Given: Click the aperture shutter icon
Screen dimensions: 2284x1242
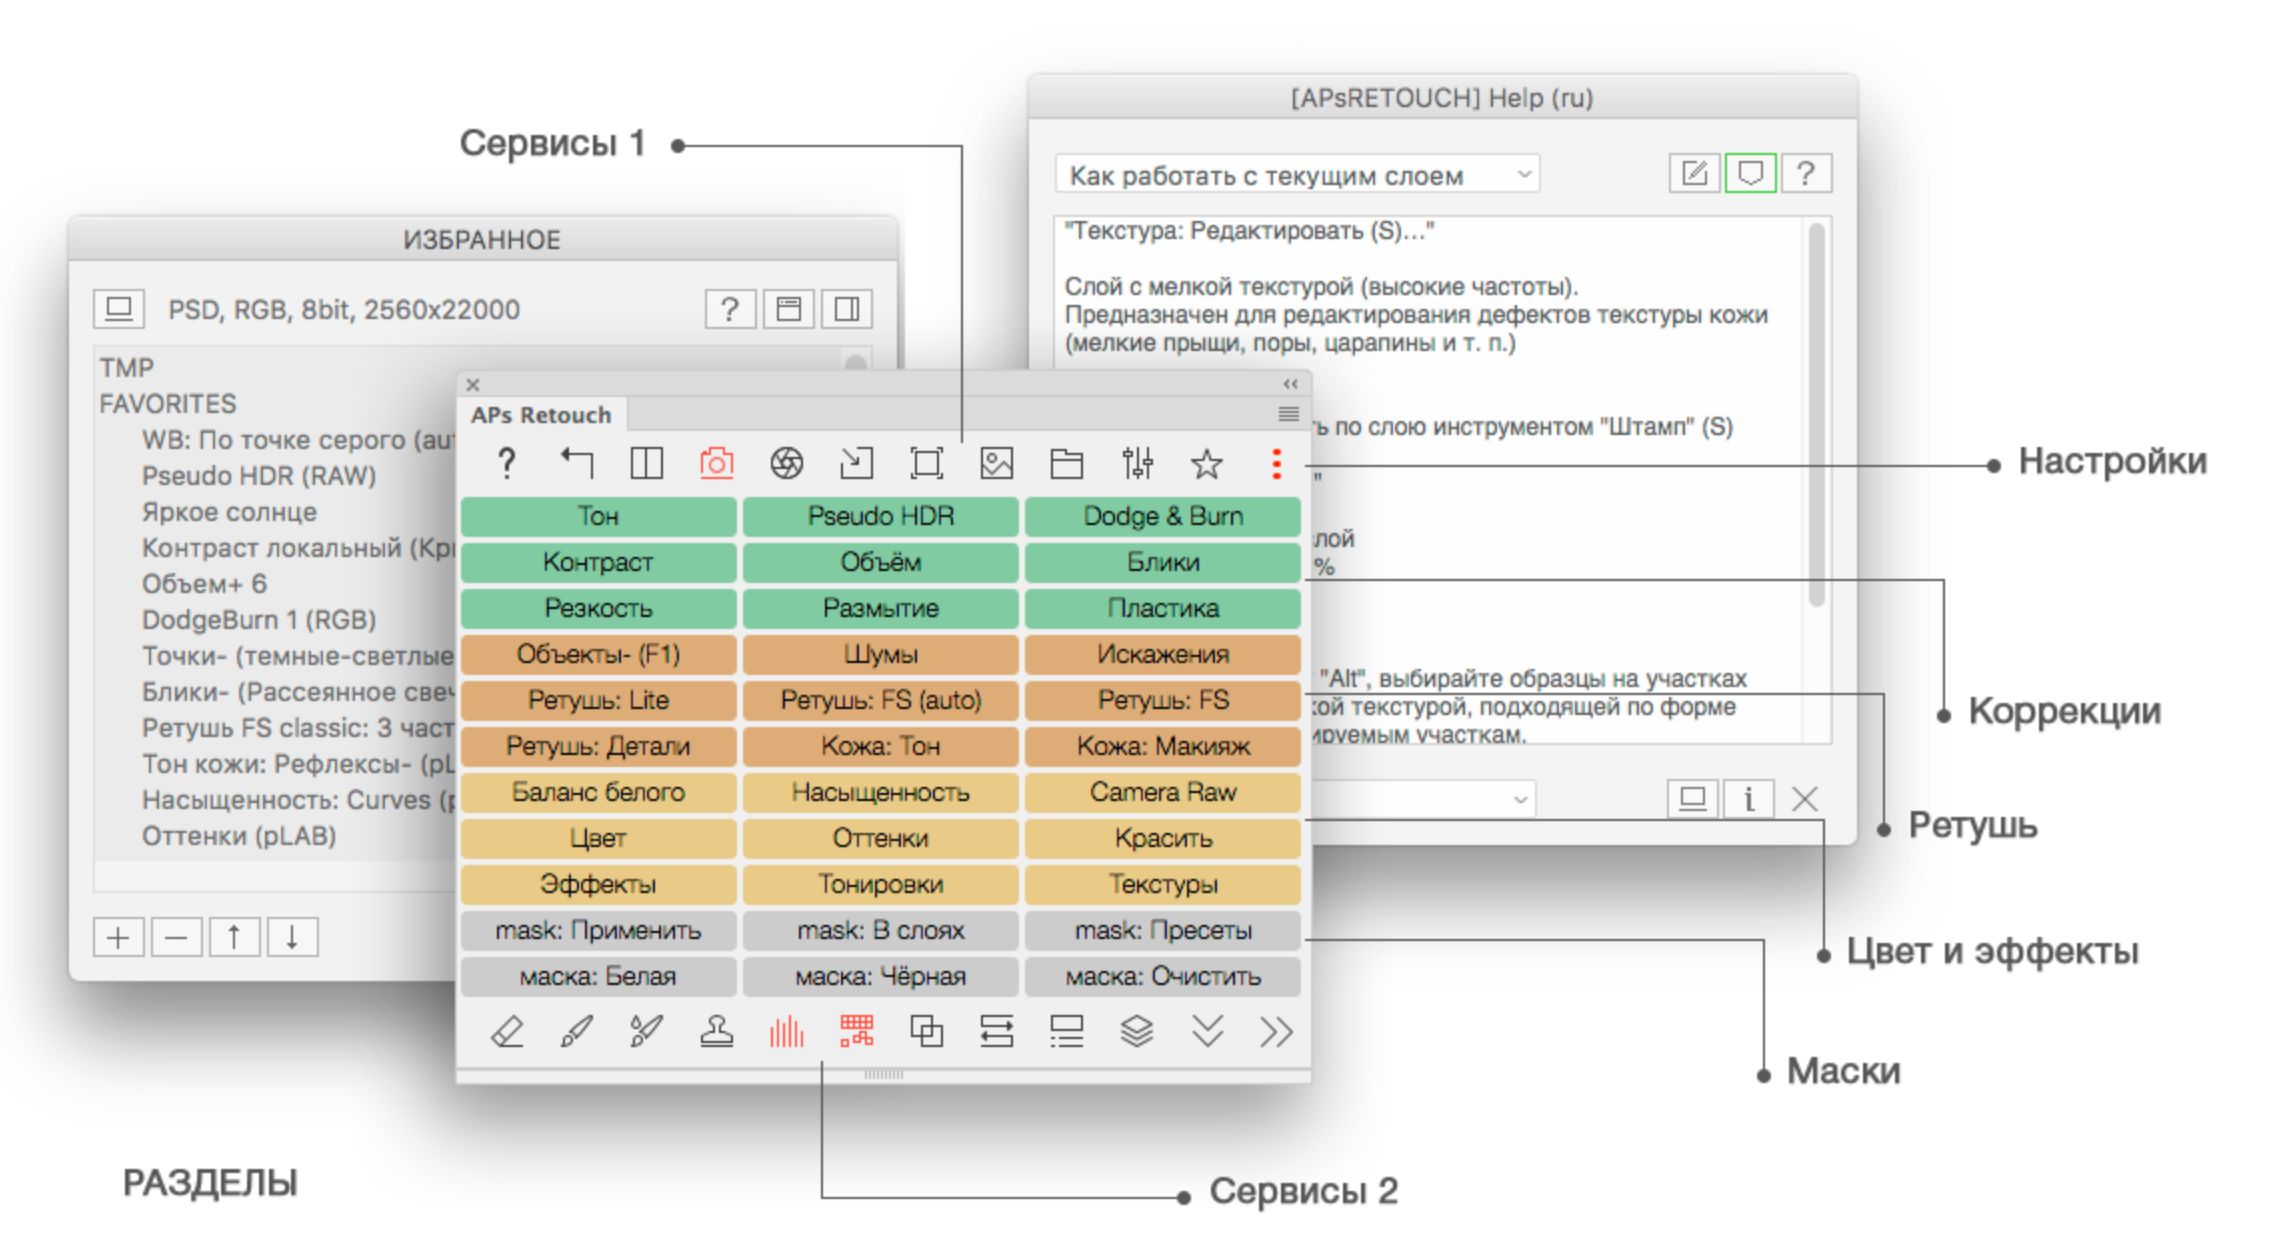Looking at the screenshot, I should [786, 463].
